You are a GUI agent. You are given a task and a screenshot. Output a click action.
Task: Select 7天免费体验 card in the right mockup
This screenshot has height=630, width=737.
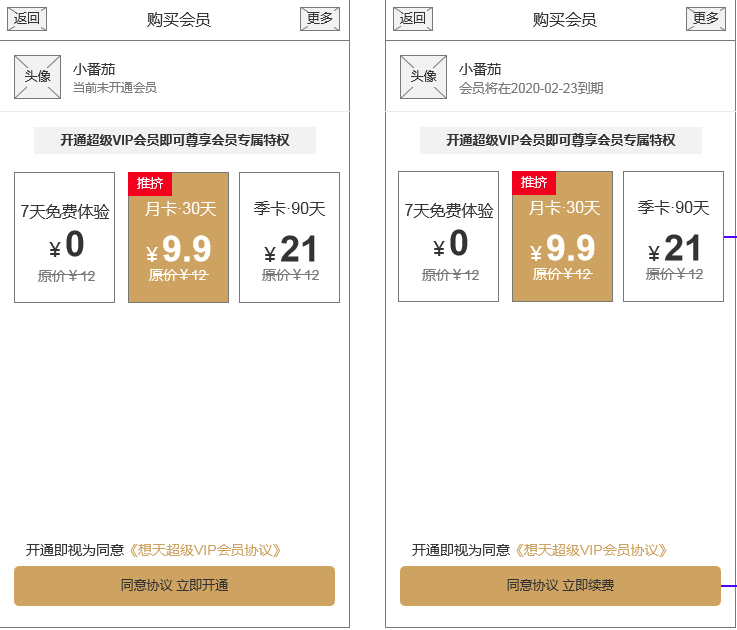pyautogui.click(x=448, y=236)
